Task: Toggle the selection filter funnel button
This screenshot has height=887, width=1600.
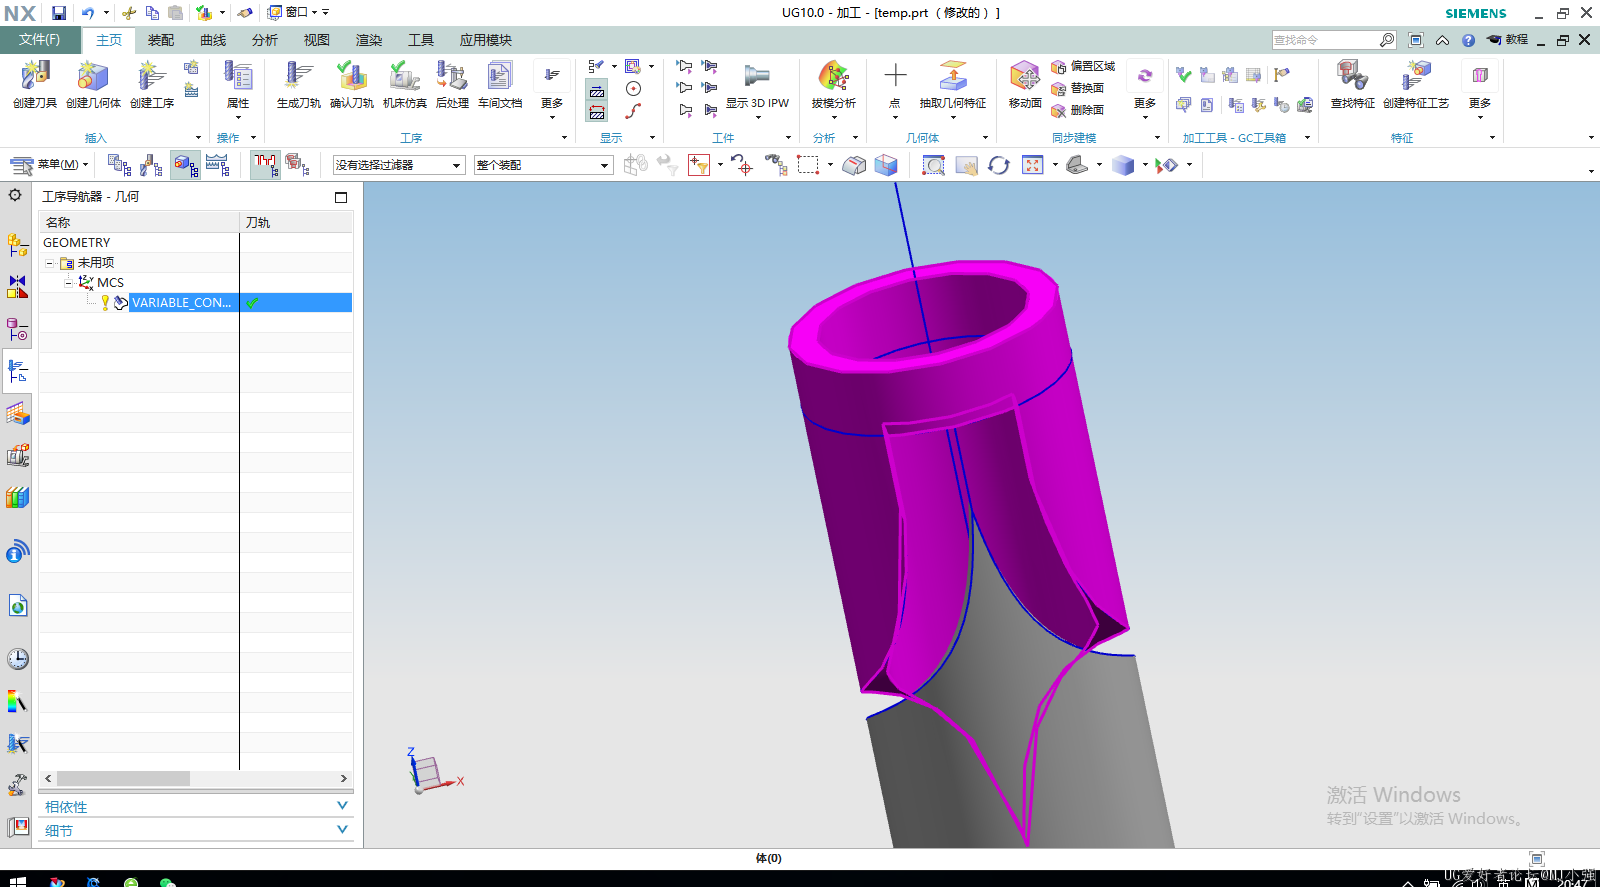Action: tap(699, 165)
